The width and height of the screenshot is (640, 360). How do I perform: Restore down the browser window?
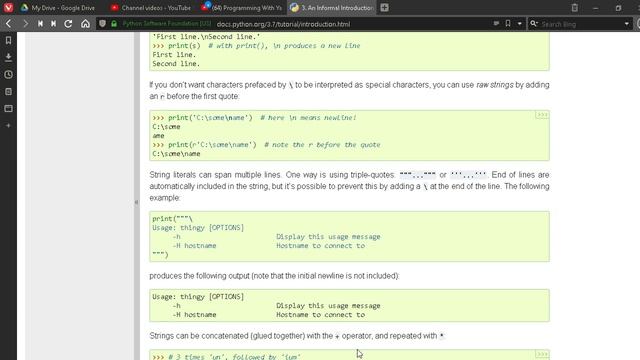[618, 8]
